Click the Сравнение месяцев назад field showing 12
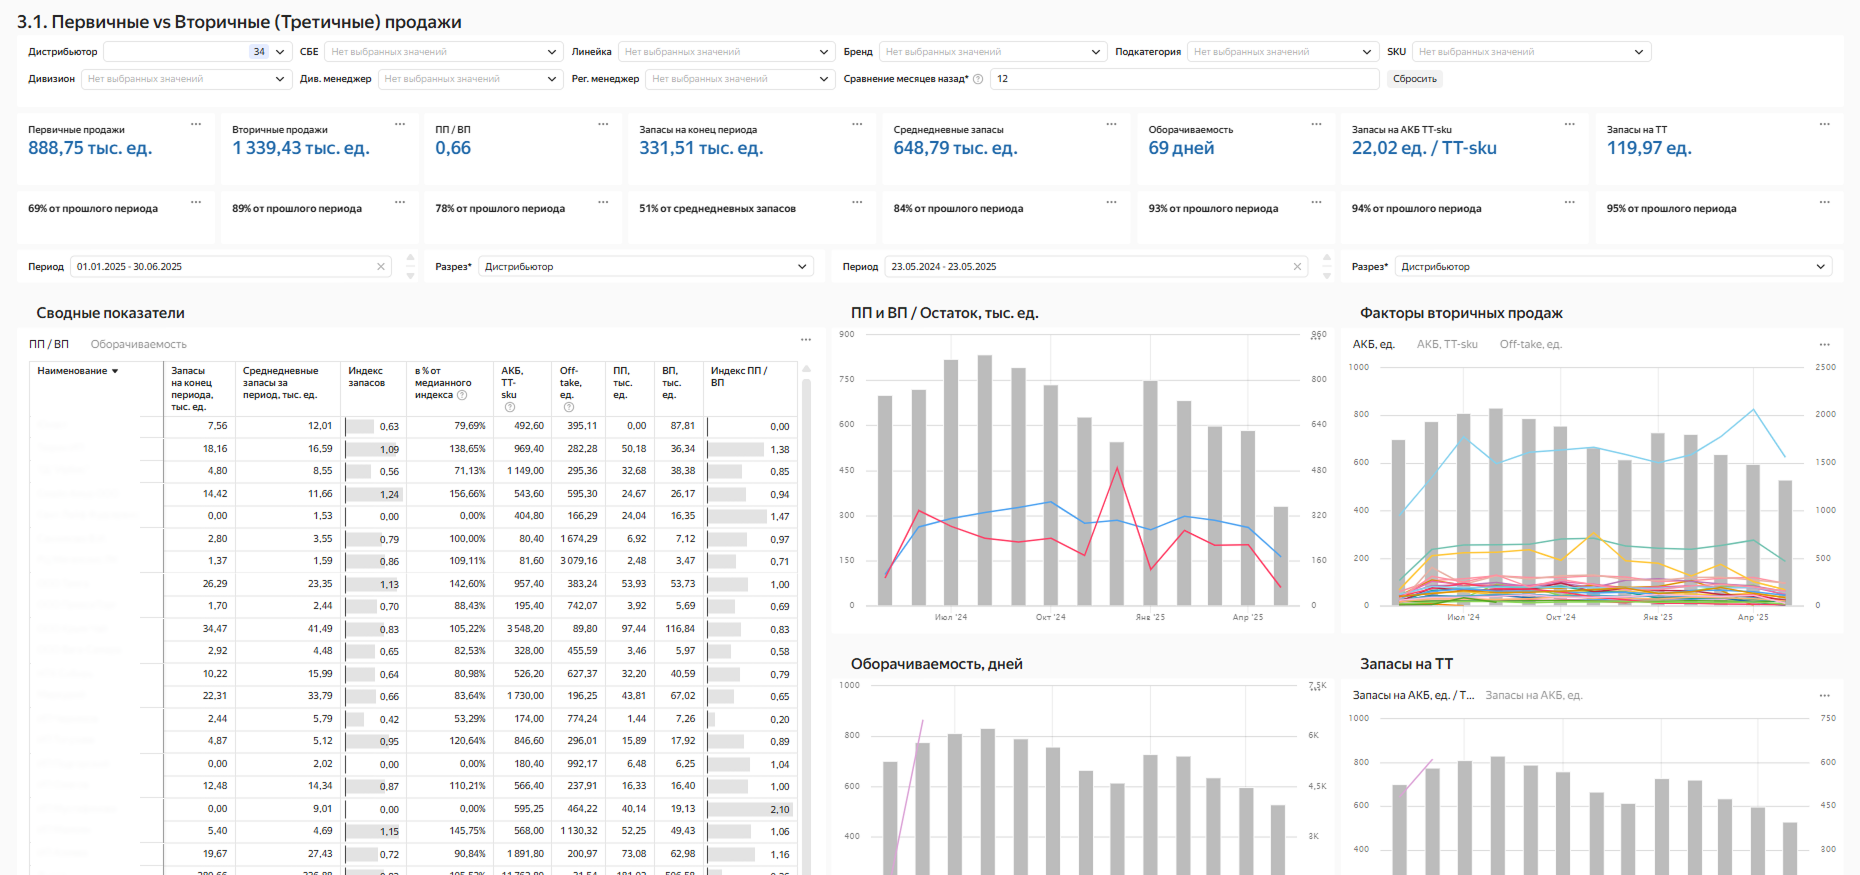The image size is (1860, 875). coord(1184,79)
